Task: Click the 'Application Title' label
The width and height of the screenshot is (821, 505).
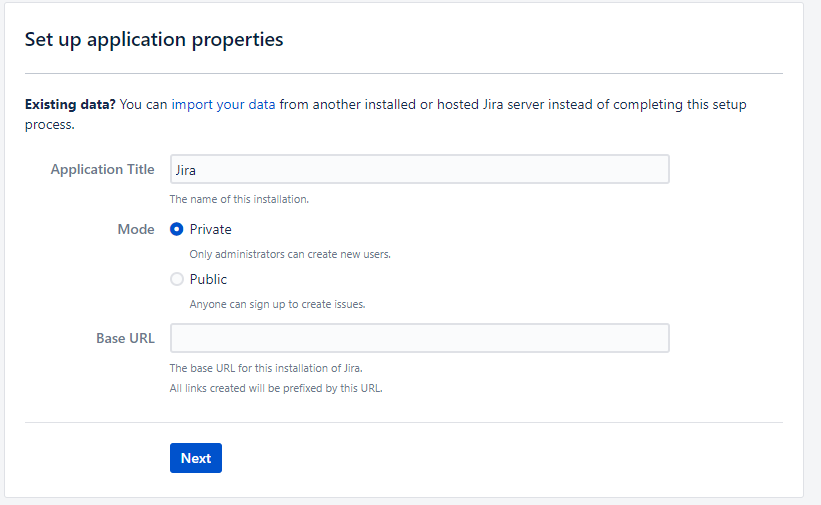Action: (103, 169)
